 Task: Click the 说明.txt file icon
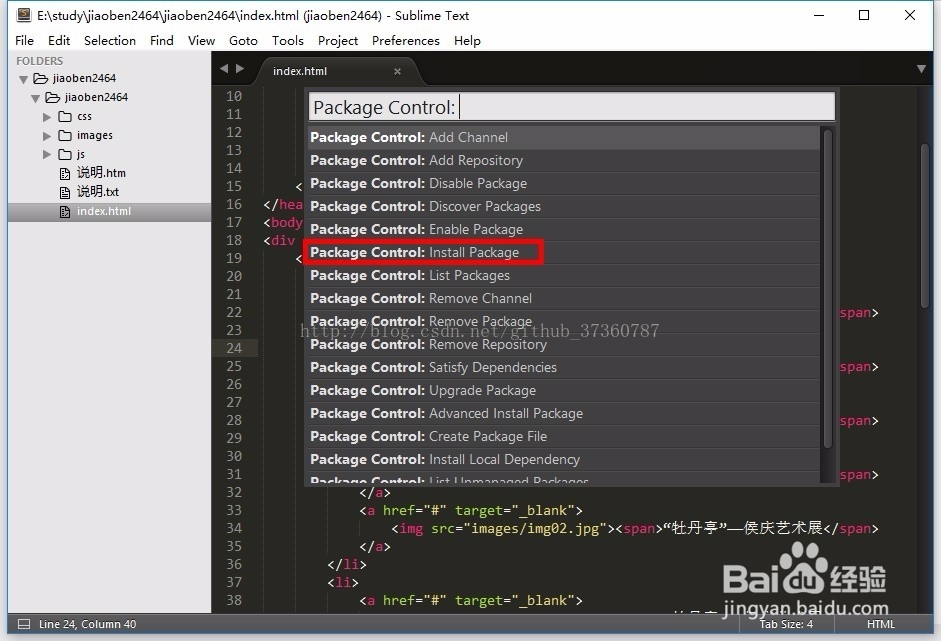point(65,193)
